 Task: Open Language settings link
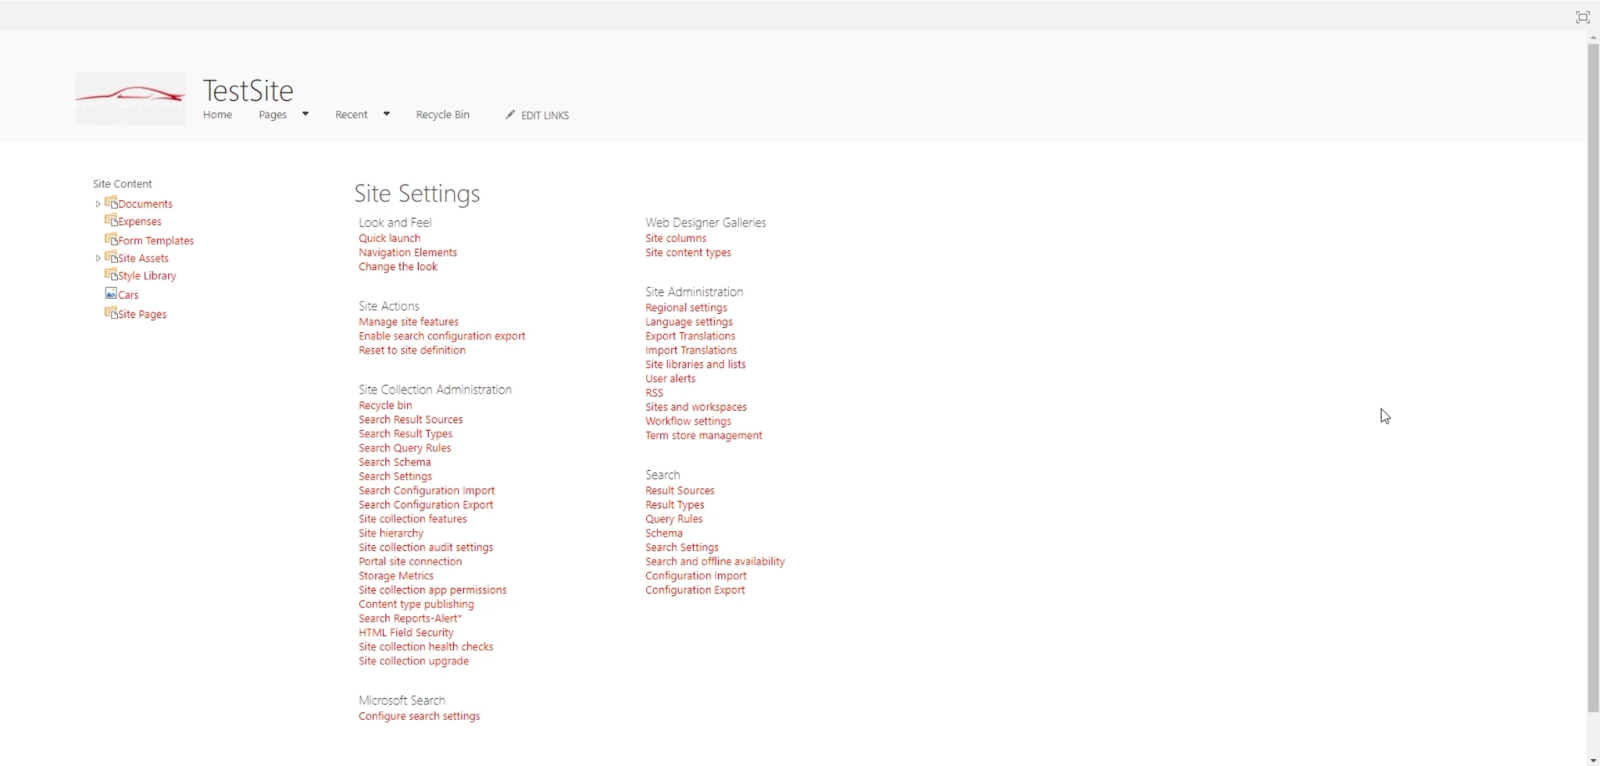click(x=689, y=322)
